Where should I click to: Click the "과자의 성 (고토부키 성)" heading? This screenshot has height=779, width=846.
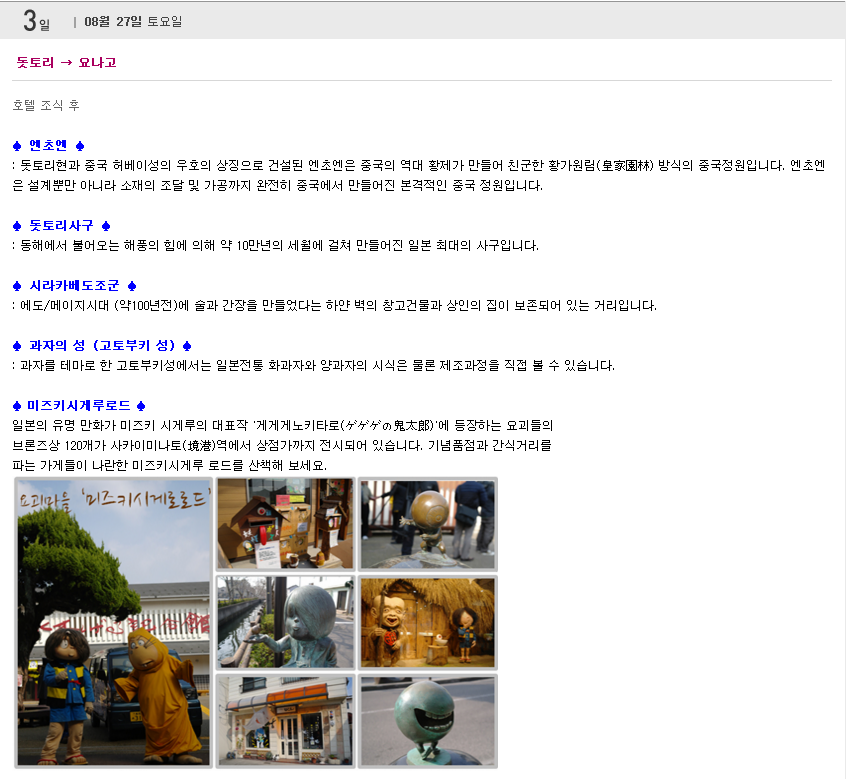(x=102, y=345)
